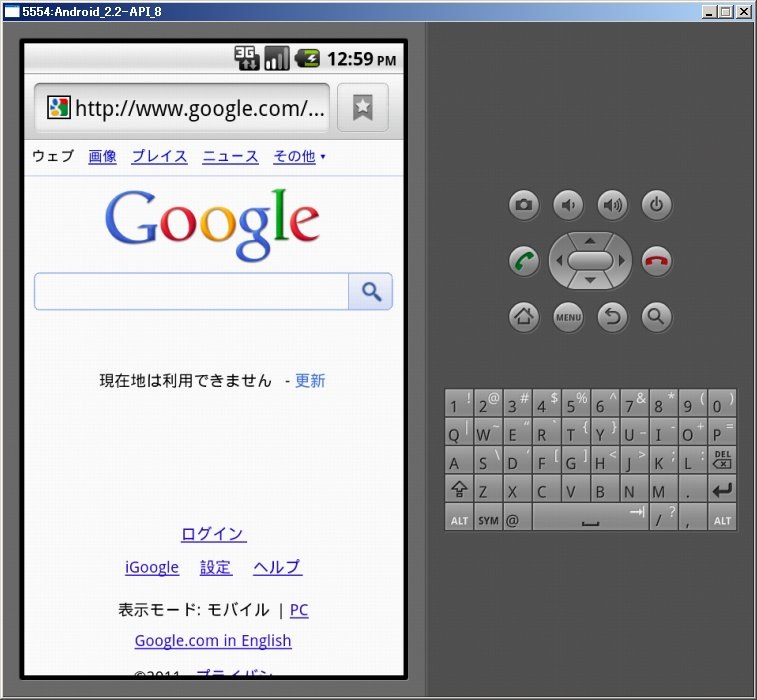Viewport: 757px width, 700px height.
Task: Click the 1 key on keyboard
Action: click(459, 403)
